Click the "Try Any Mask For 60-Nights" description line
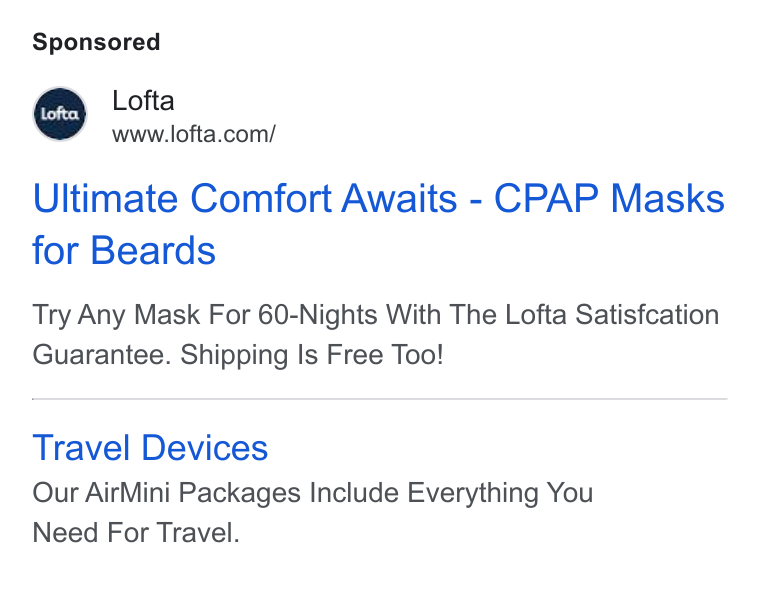Image resolution: width=760 pixels, height=600 pixels. [237, 315]
